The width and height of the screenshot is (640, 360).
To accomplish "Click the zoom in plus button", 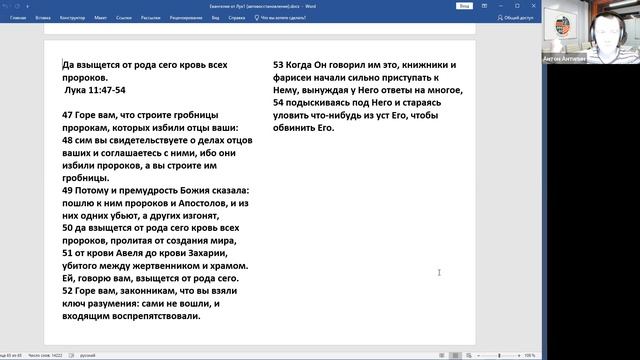I will [x=519, y=356].
